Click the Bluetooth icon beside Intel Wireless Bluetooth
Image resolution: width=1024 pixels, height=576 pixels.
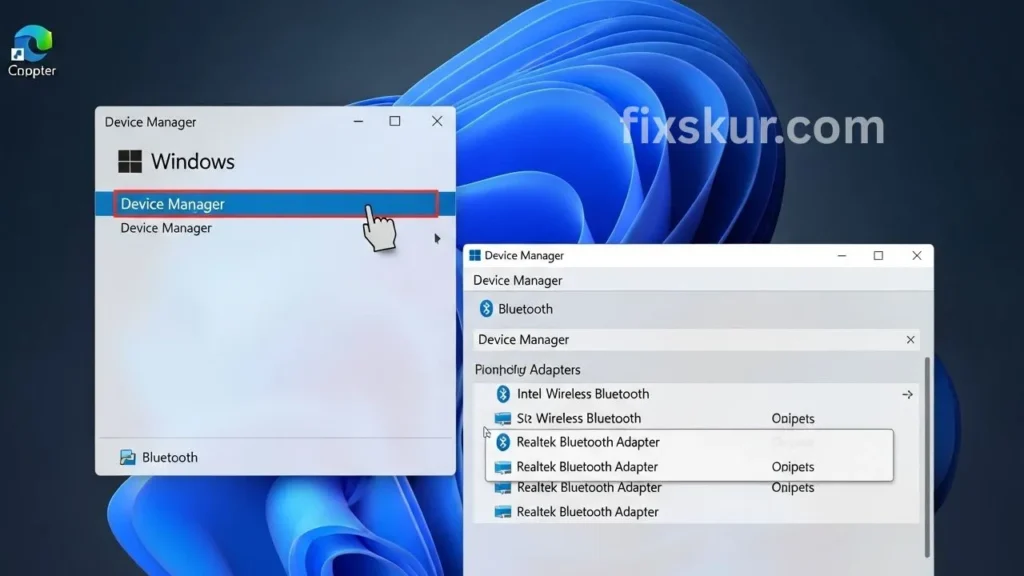(503, 394)
